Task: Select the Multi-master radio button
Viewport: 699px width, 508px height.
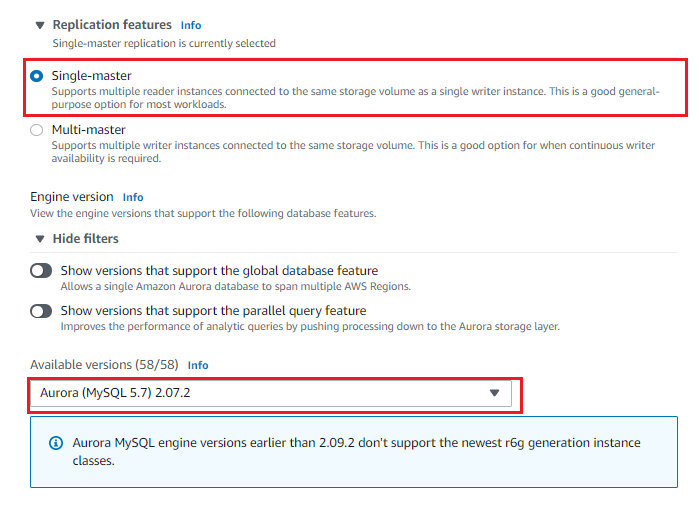Action: (x=37, y=130)
